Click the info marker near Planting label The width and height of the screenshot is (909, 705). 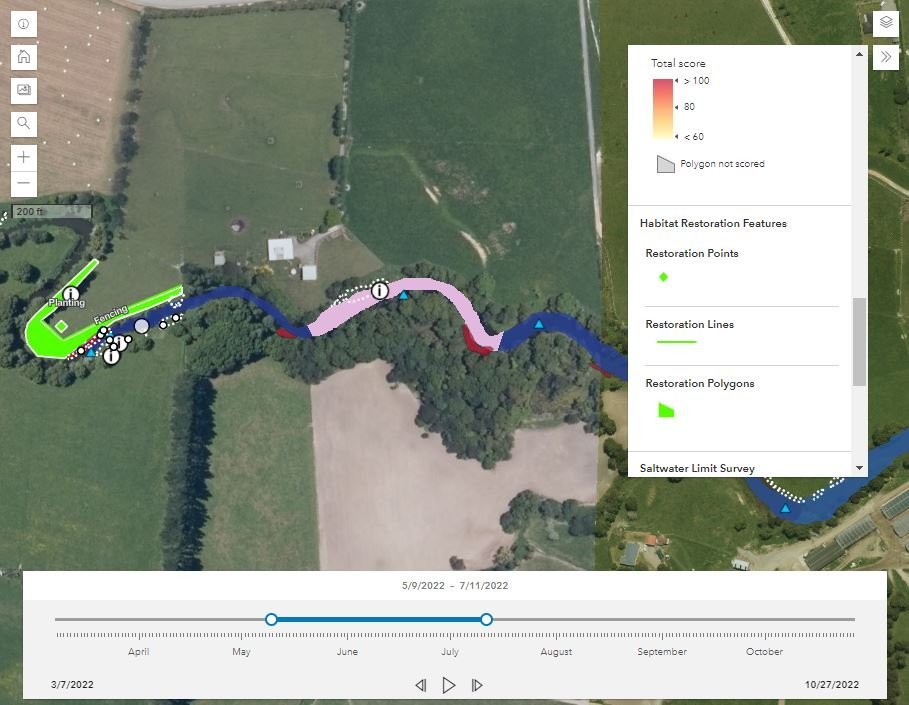(x=71, y=294)
